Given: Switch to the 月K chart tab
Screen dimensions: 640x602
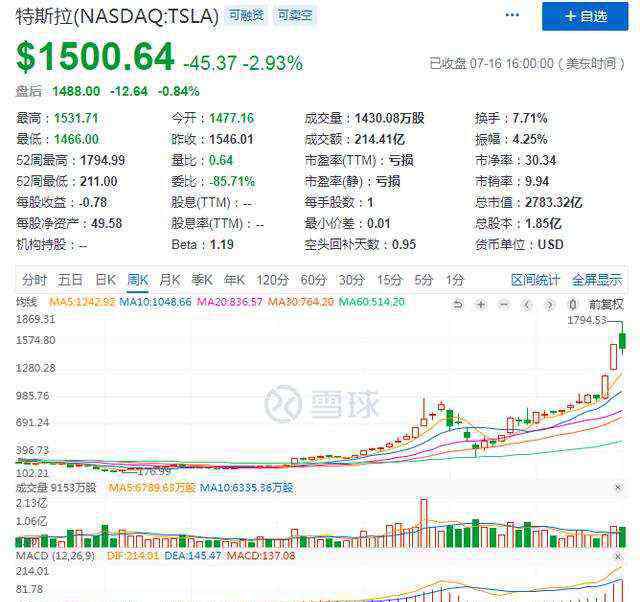Looking at the screenshot, I should click(169, 280).
